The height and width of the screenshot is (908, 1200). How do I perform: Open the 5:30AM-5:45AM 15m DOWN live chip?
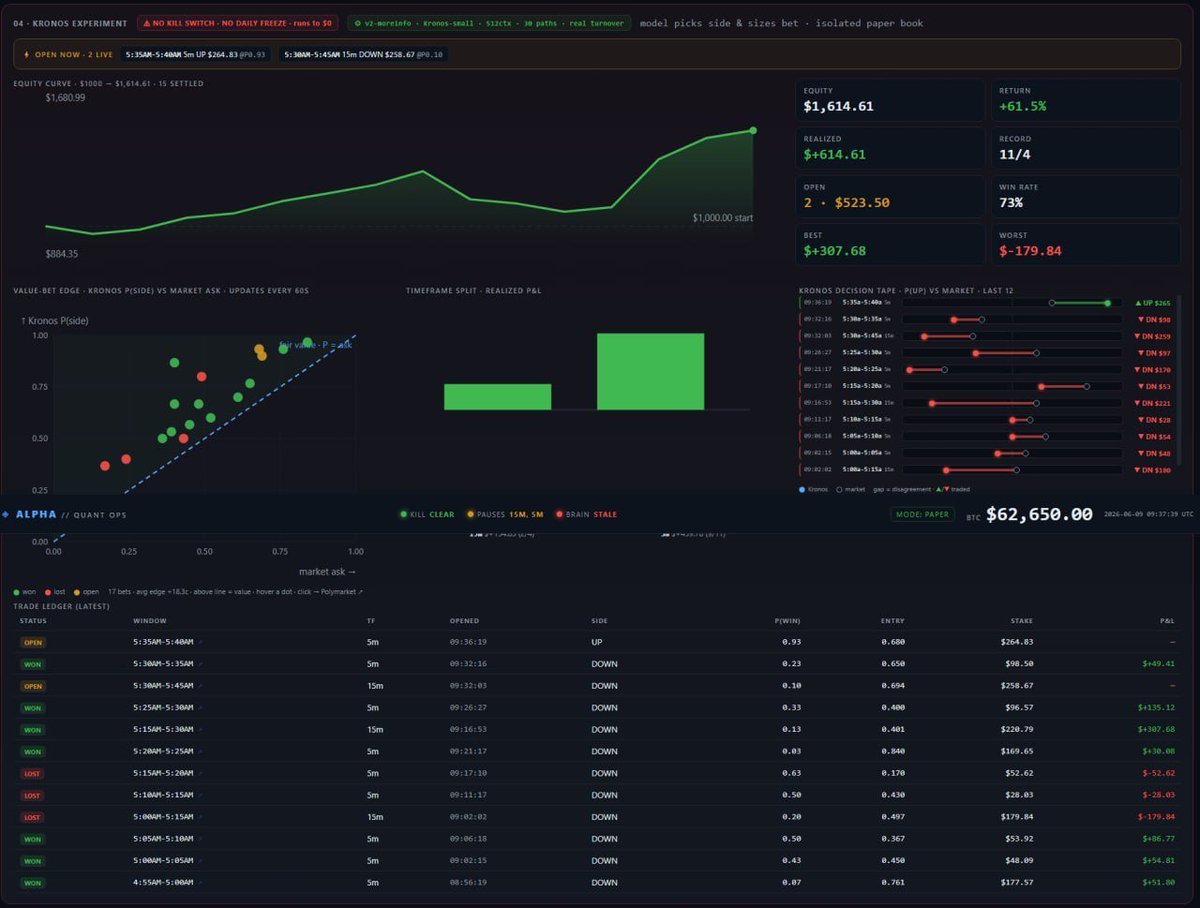coord(363,54)
